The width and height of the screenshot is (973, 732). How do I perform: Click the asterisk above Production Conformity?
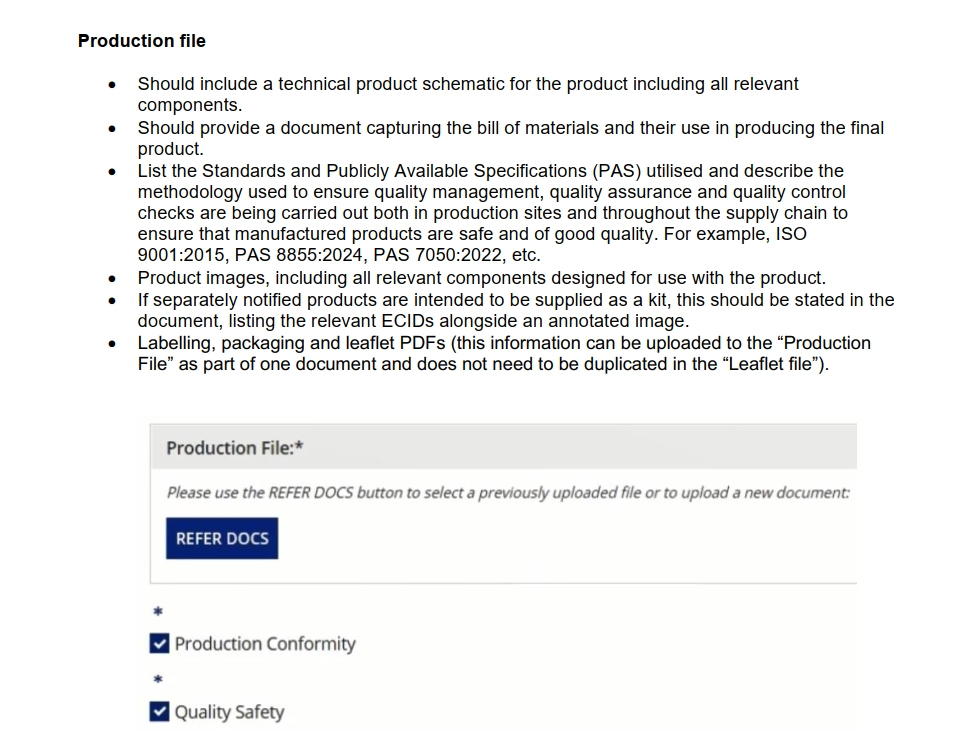156,611
